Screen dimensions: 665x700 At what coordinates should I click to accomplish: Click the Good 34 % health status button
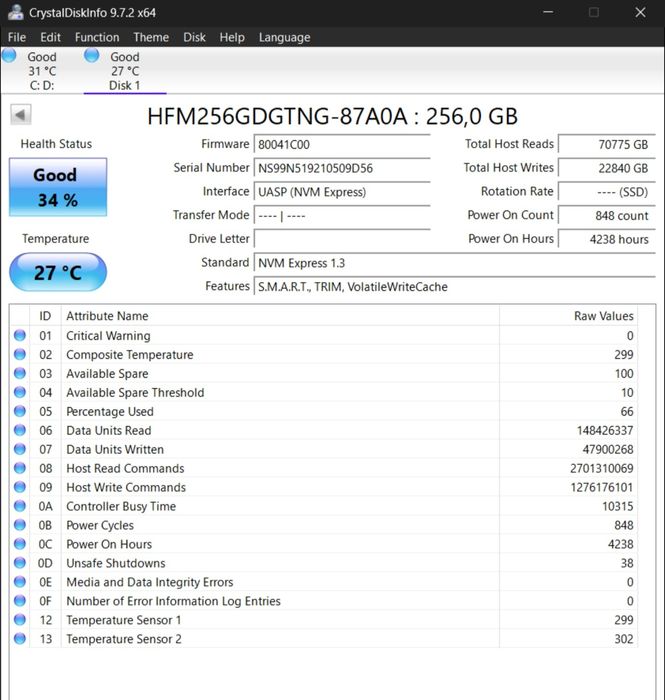tap(58, 187)
